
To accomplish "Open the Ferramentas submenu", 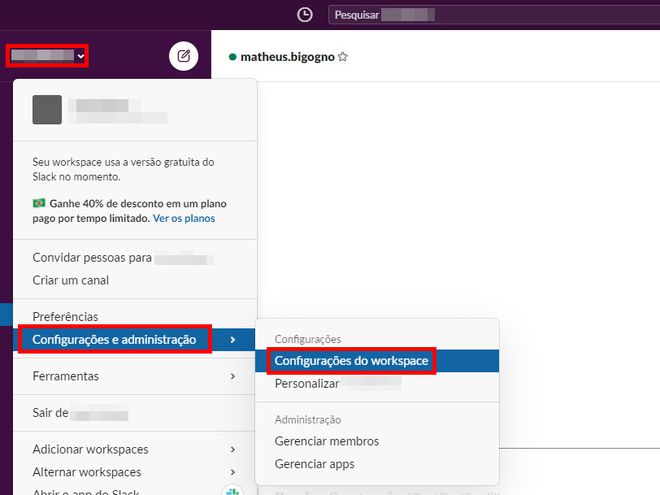I will click(x=135, y=376).
